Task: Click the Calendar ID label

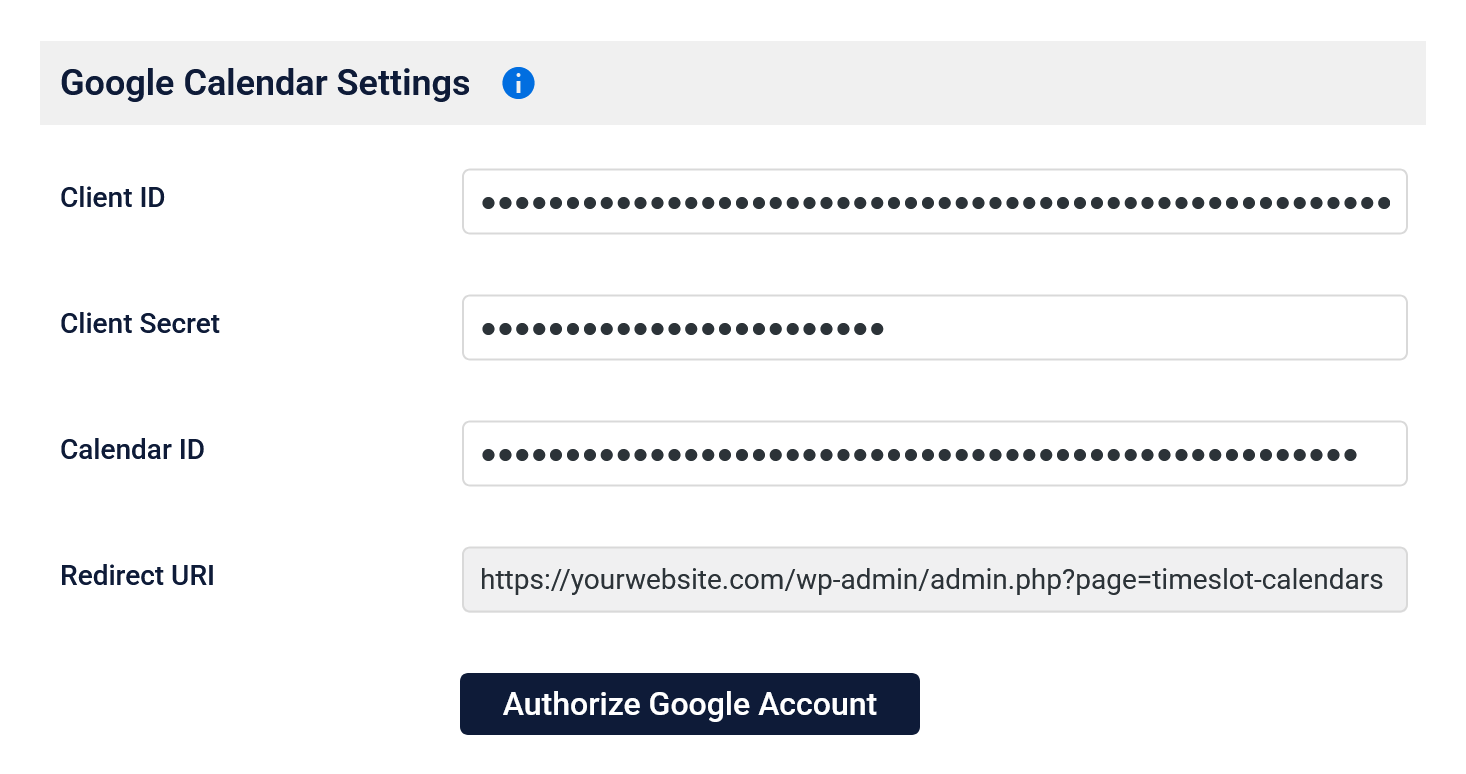Action: pyautogui.click(x=131, y=449)
